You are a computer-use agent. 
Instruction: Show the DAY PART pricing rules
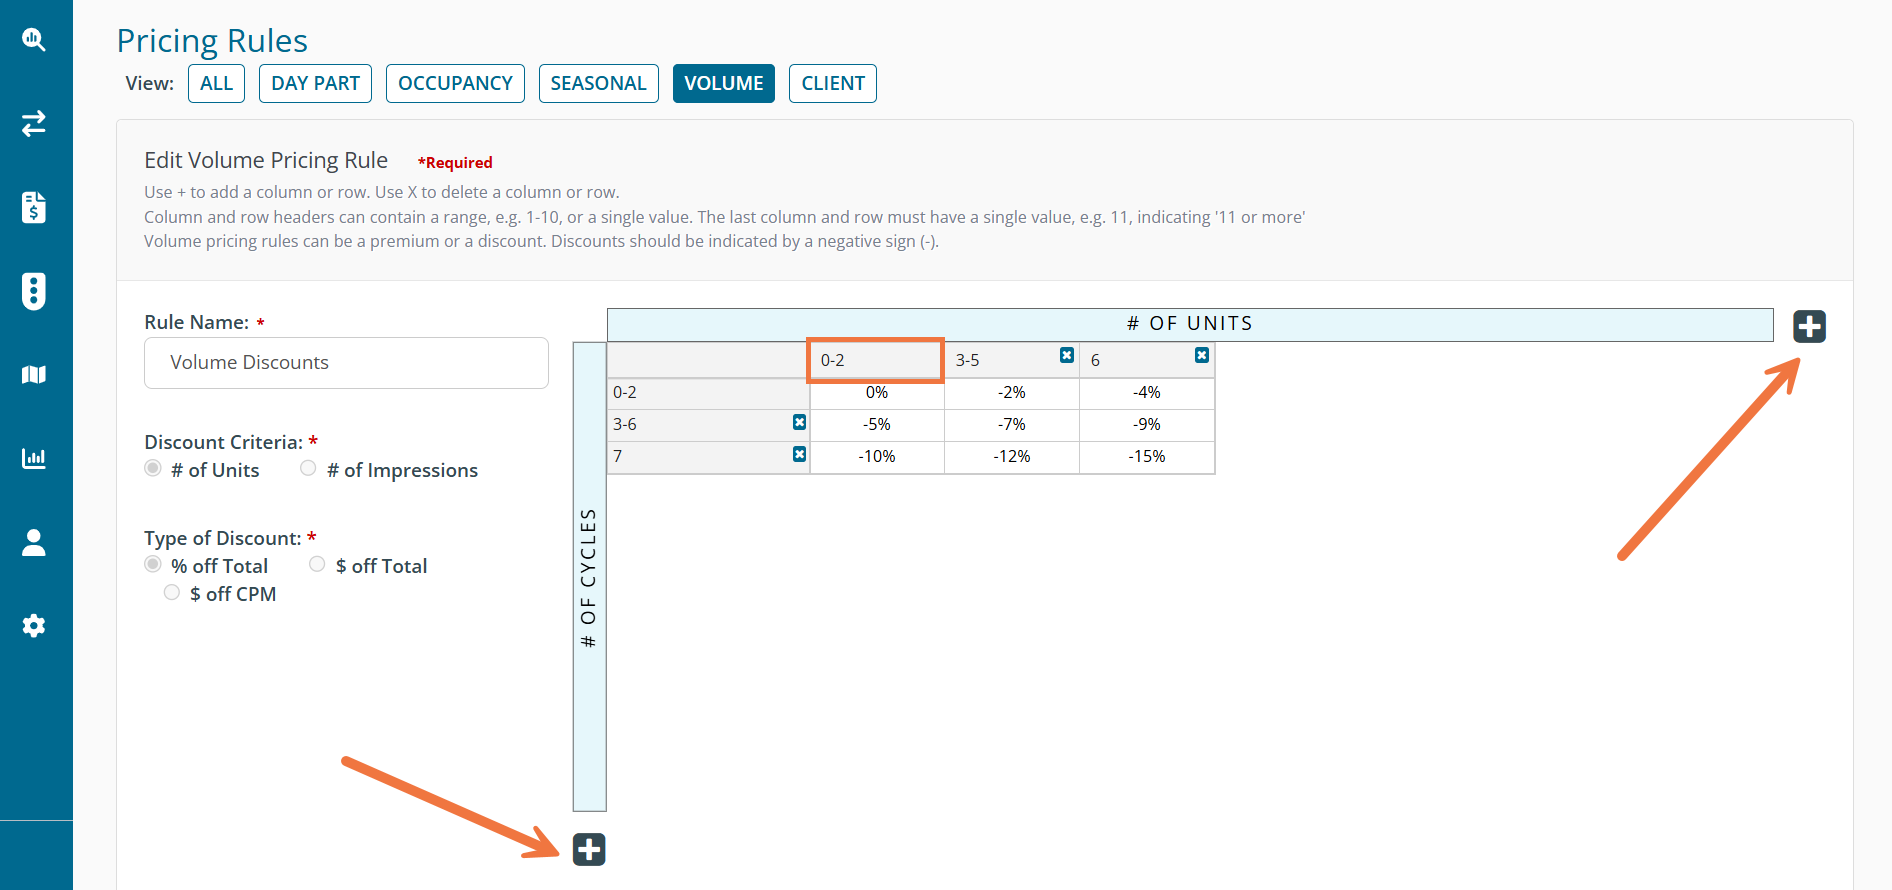[315, 84]
